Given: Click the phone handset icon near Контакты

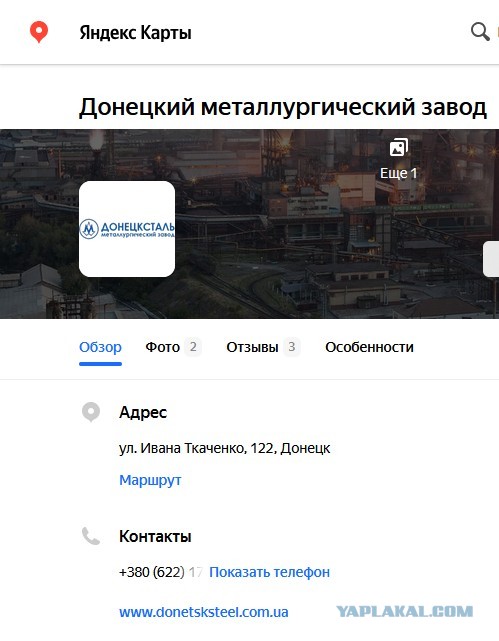Looking at the screenshot, I should pos(91,536).
